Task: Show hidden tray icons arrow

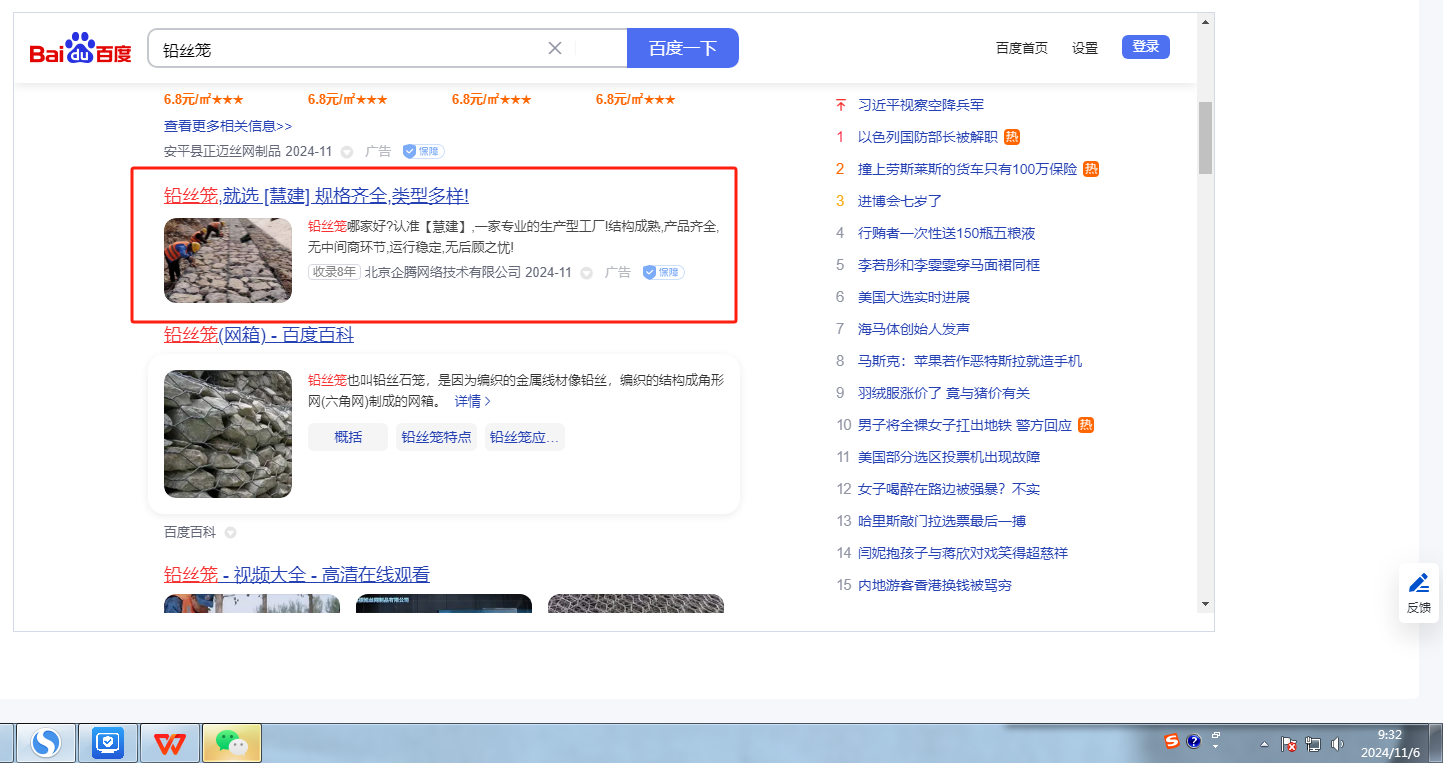Action: coord(1264,744)
